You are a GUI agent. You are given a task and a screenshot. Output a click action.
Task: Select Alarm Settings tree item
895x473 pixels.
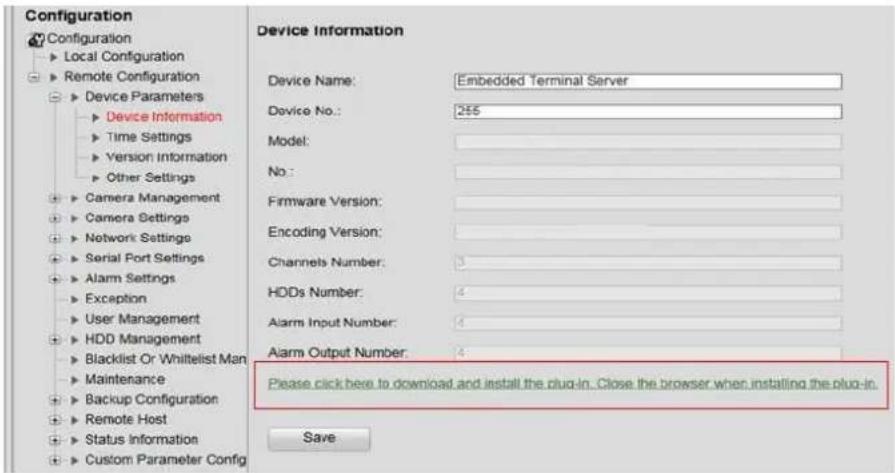tap(130, 278)
